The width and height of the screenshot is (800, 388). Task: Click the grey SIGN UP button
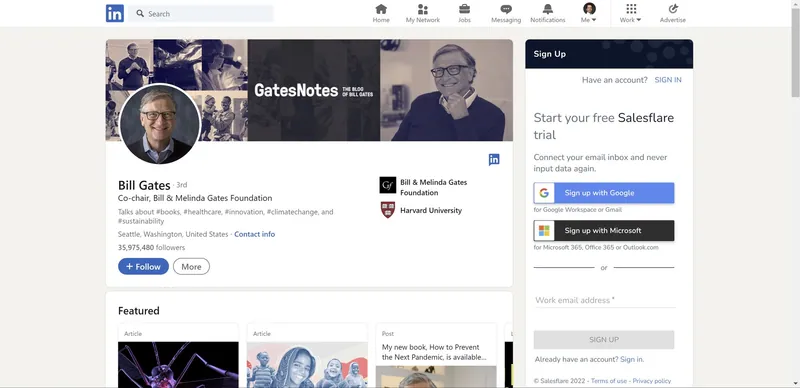click(x=604, y=340)
